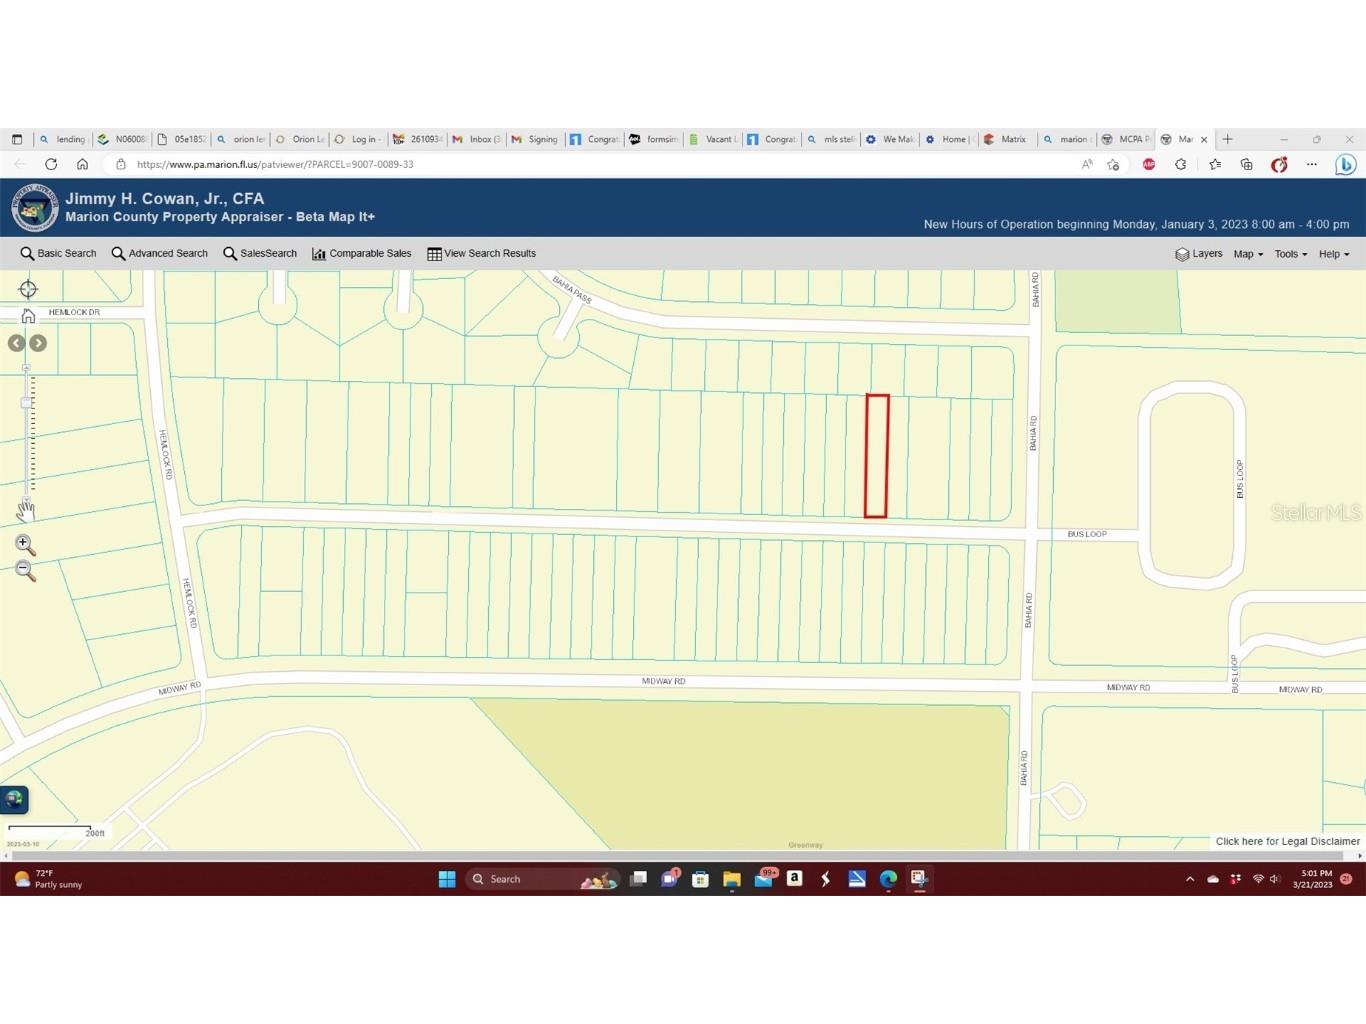Go to previous map extent arrow
The height and width of the screenshot is (1024, 1366).
16,343
